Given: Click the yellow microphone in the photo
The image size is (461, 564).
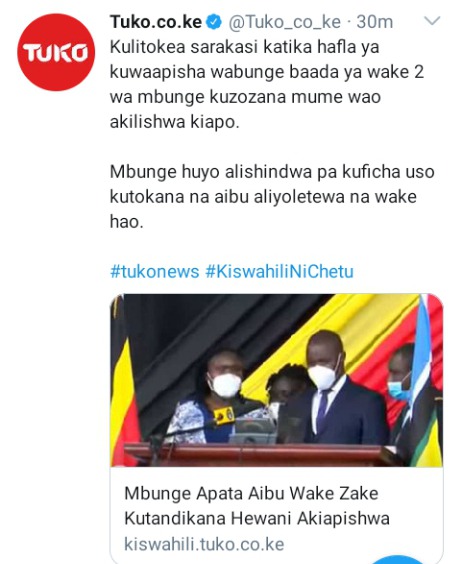Looking at the screenshot, I should 225,416.
